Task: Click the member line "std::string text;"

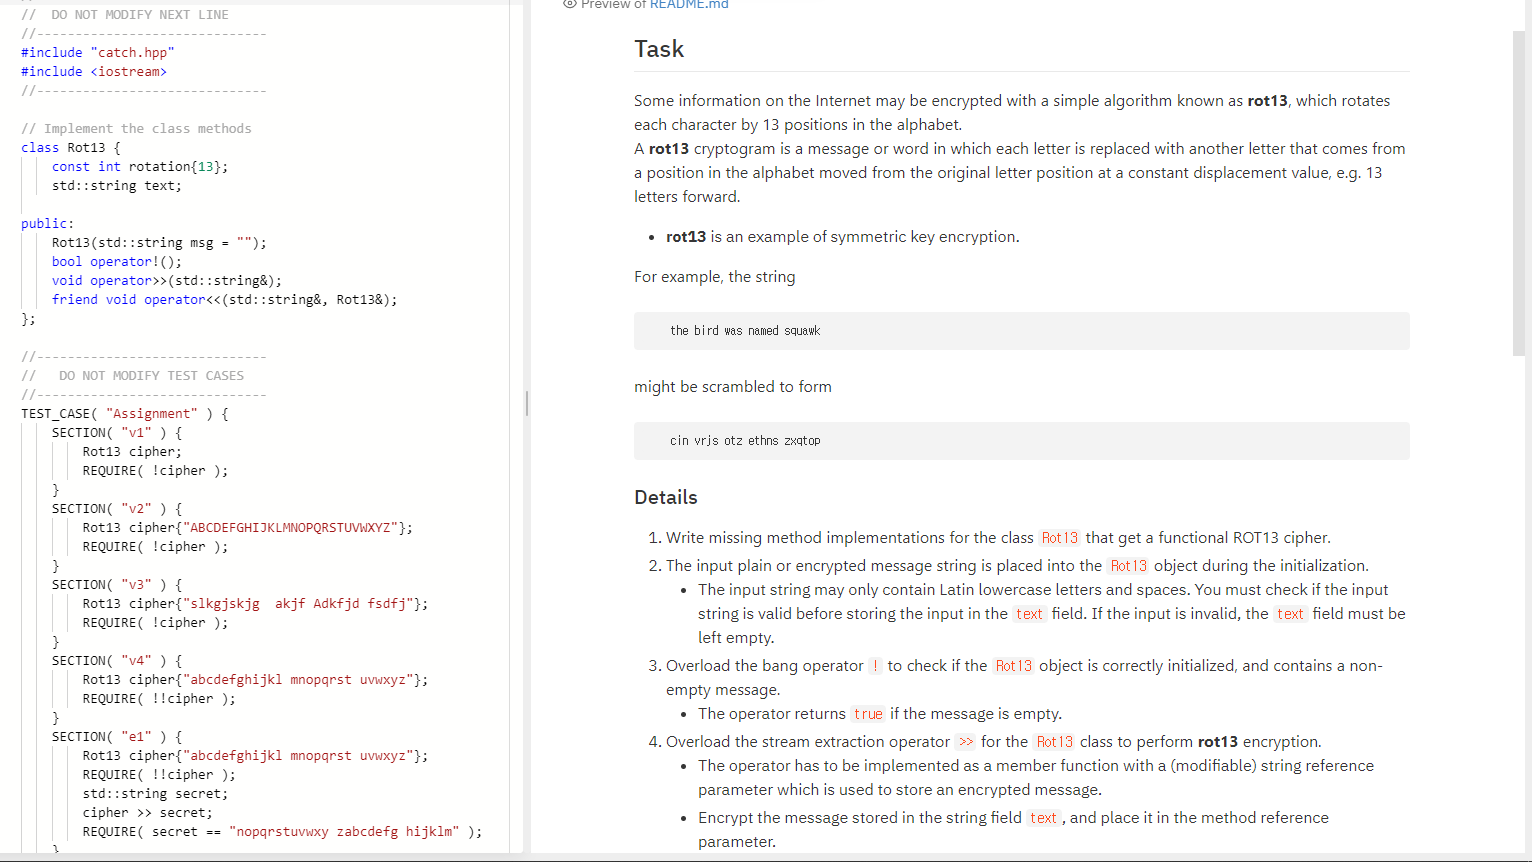Action: (117, 186)
